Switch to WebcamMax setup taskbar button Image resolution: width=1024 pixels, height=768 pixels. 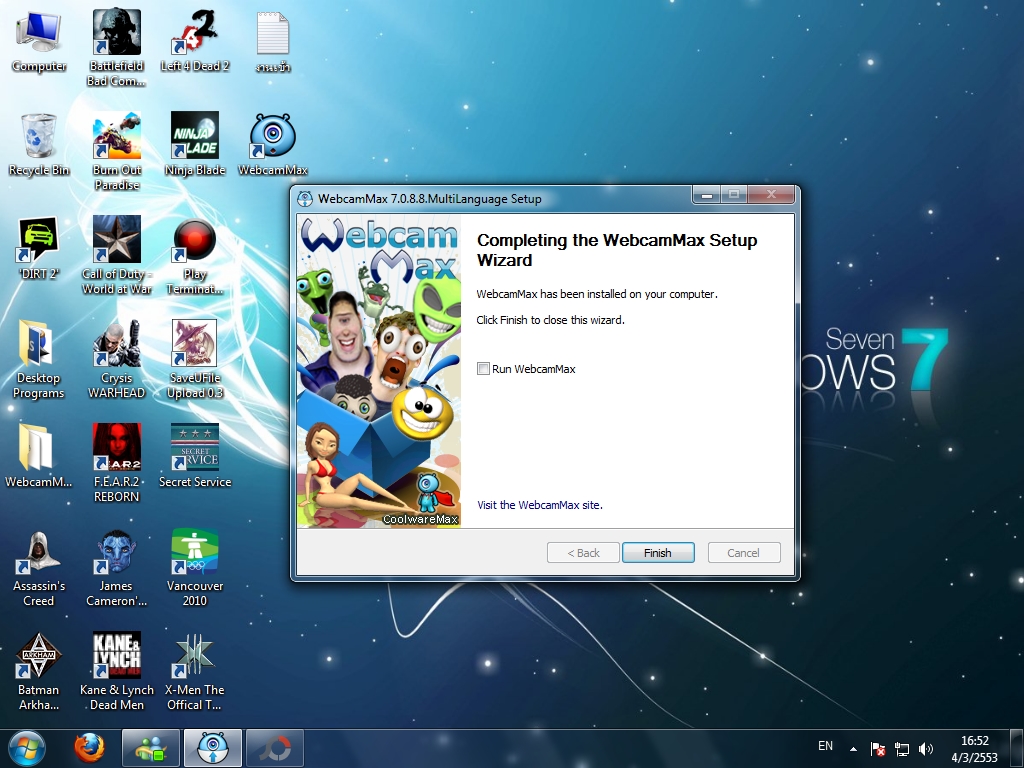tap(213, 748)
